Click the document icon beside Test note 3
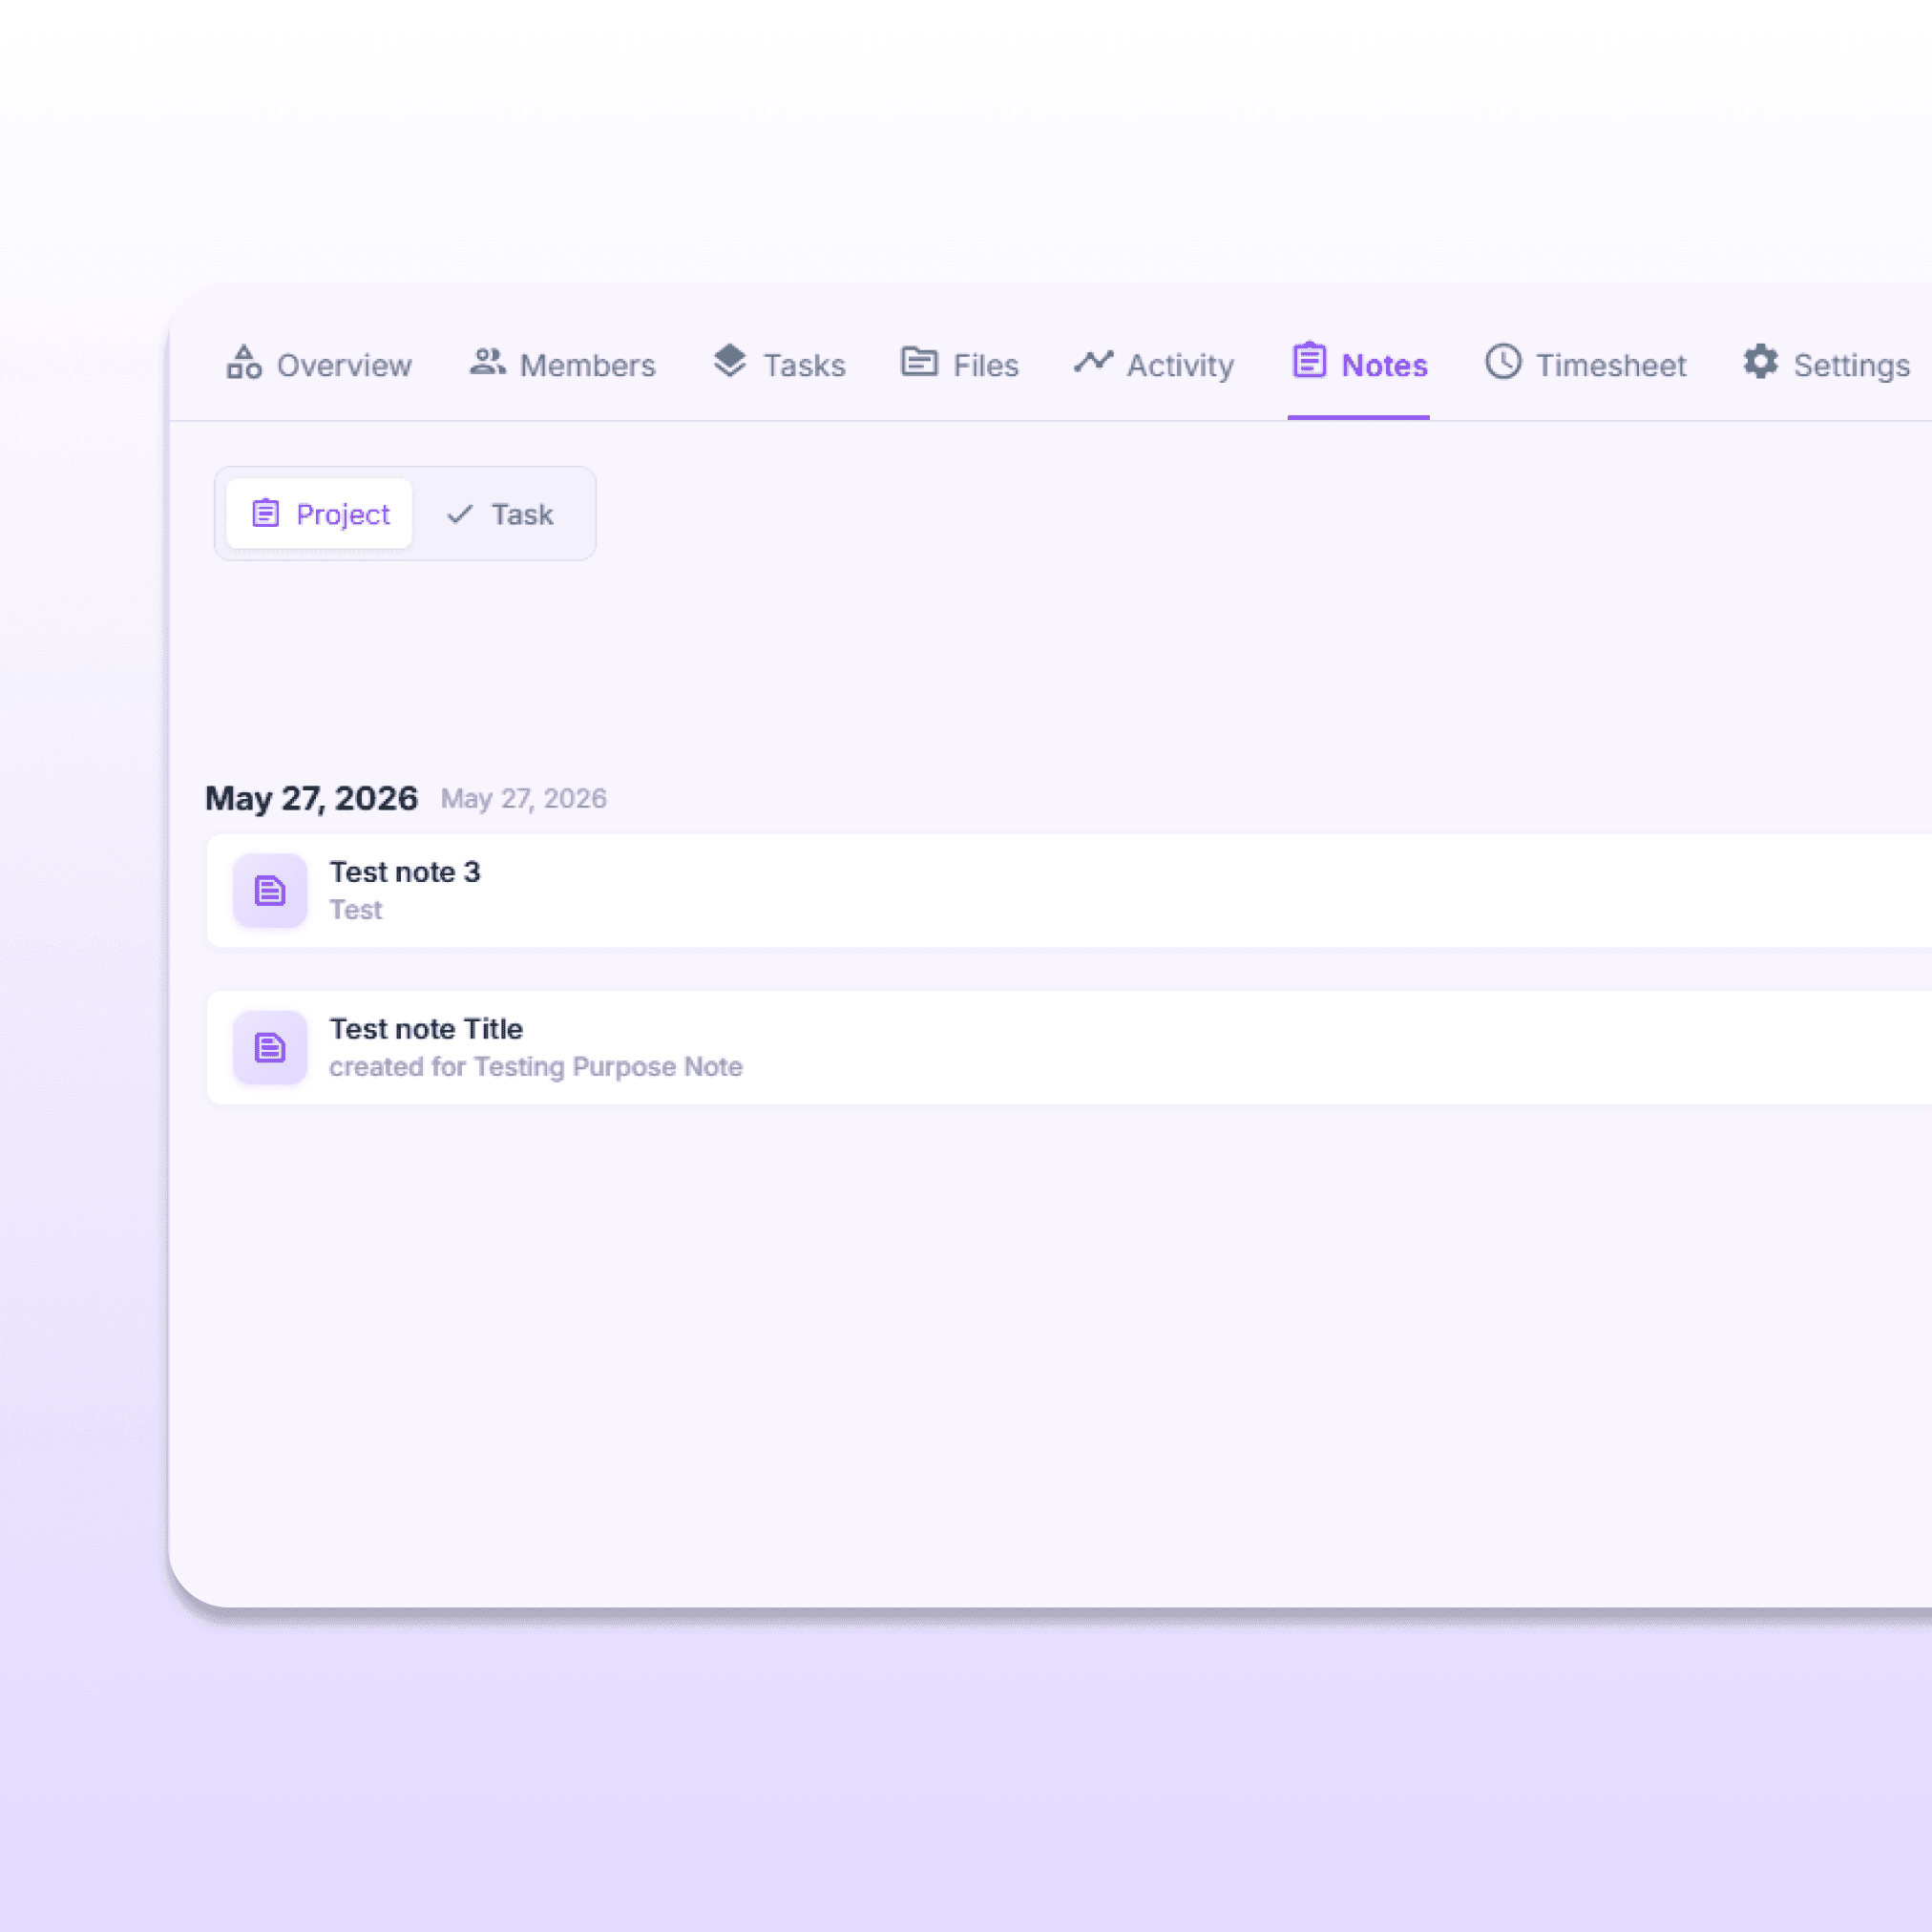The height and width of the screenshot is (1932, 1932). pyautogui.click(x=270, y=890)
